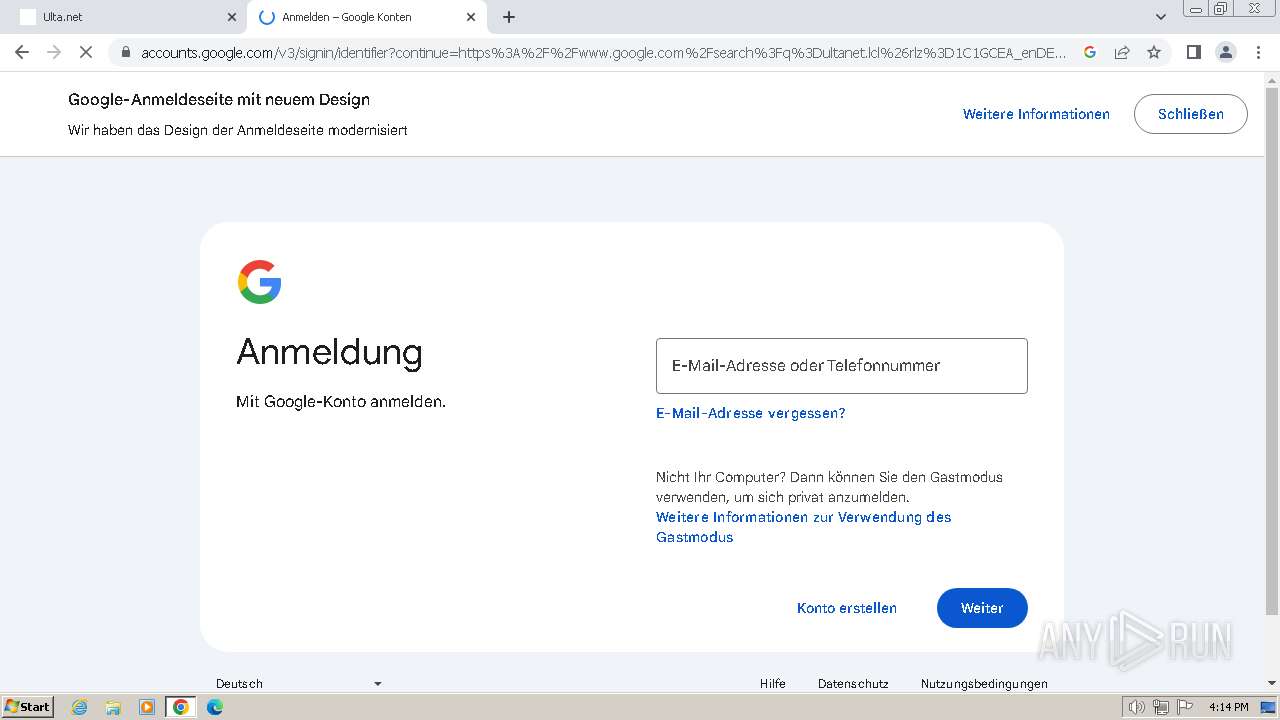Expand the tab search chevron
The height and width of the screenshot is (720, 1280).
(x=1160, y=17)
